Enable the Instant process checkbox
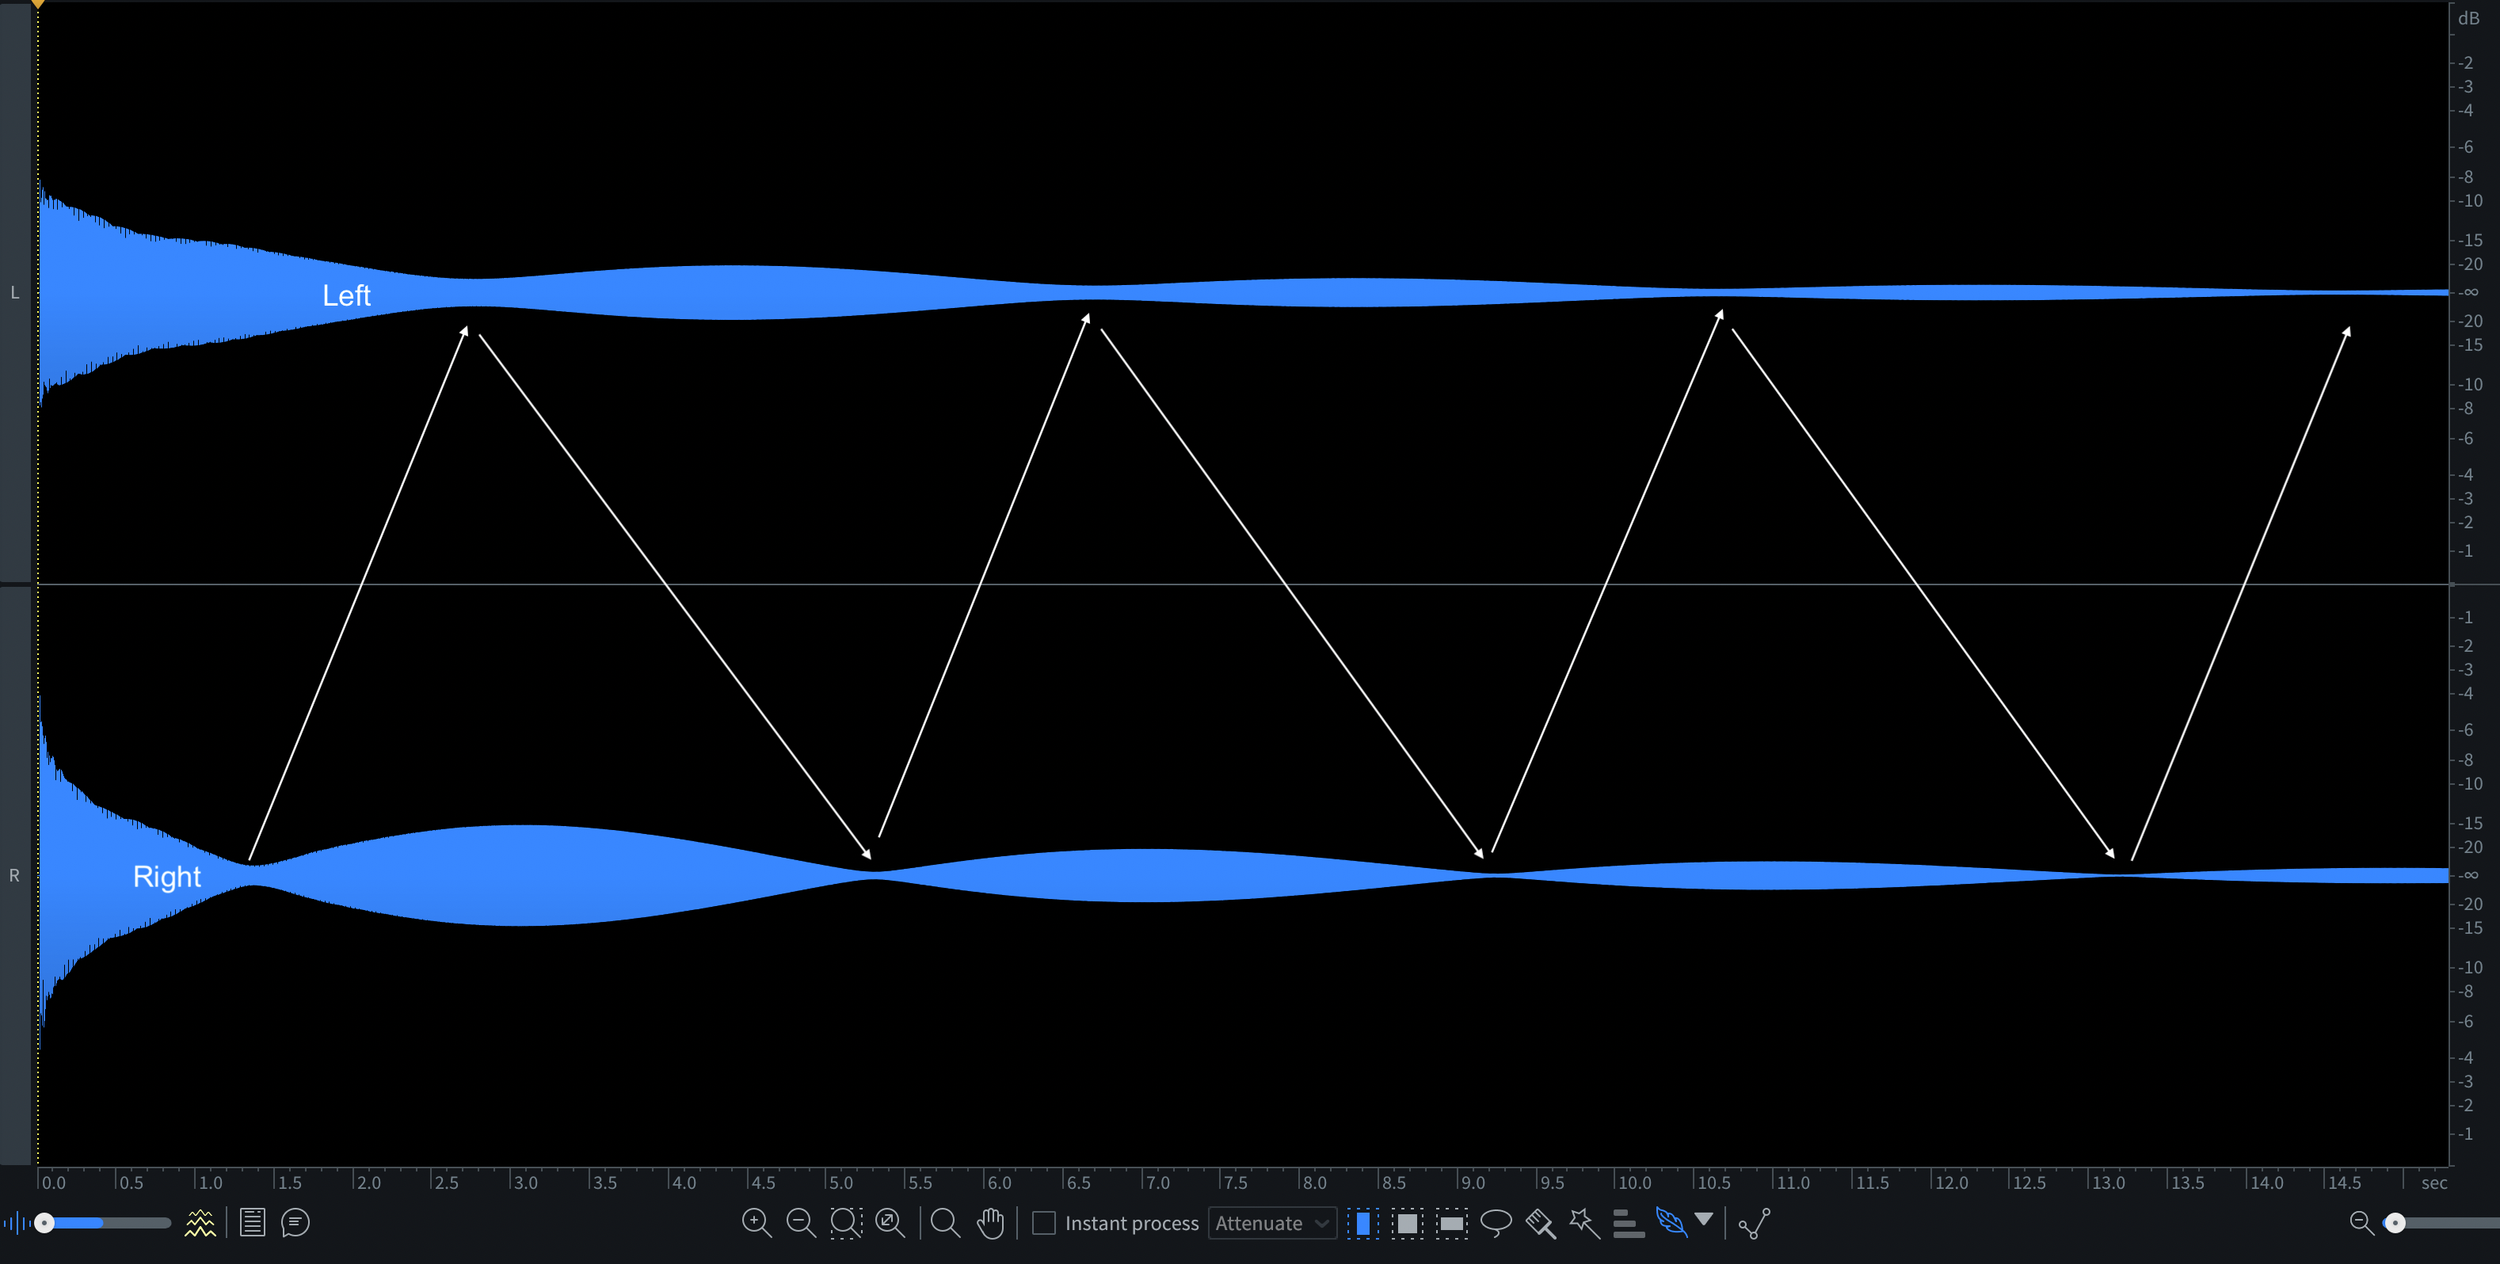Image resolution: width=2500 pixels, height=1264 pixels. [1043, 1222]
